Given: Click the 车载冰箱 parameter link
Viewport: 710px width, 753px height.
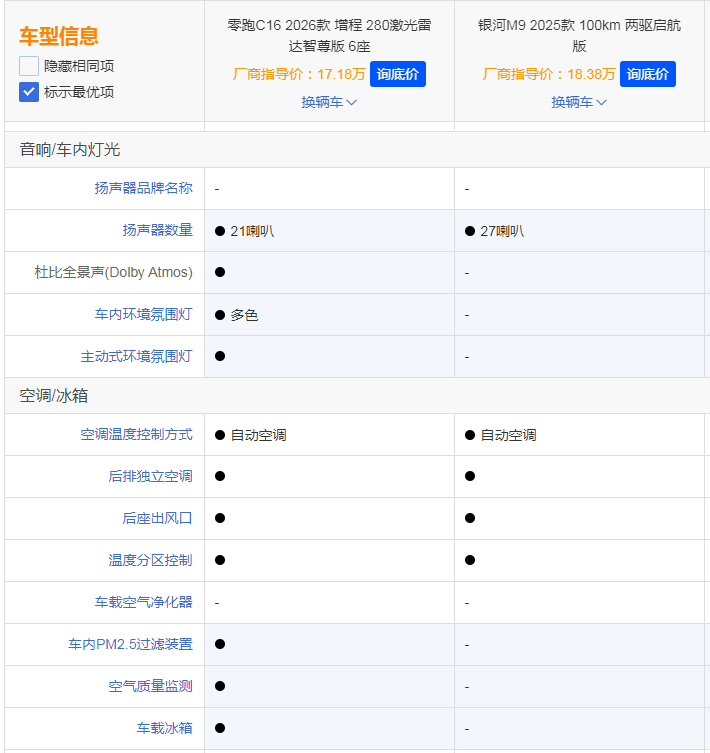Looking at the screenshot, I should (164, 728).
